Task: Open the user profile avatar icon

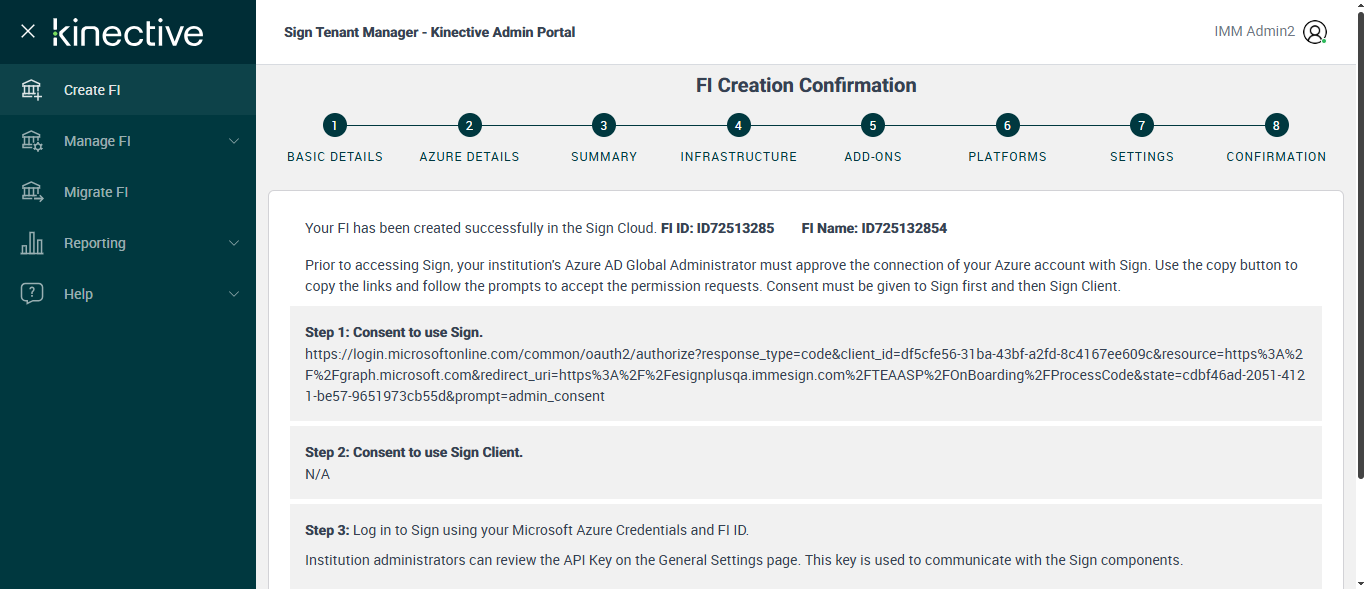Action: (x=1315, y=32)
